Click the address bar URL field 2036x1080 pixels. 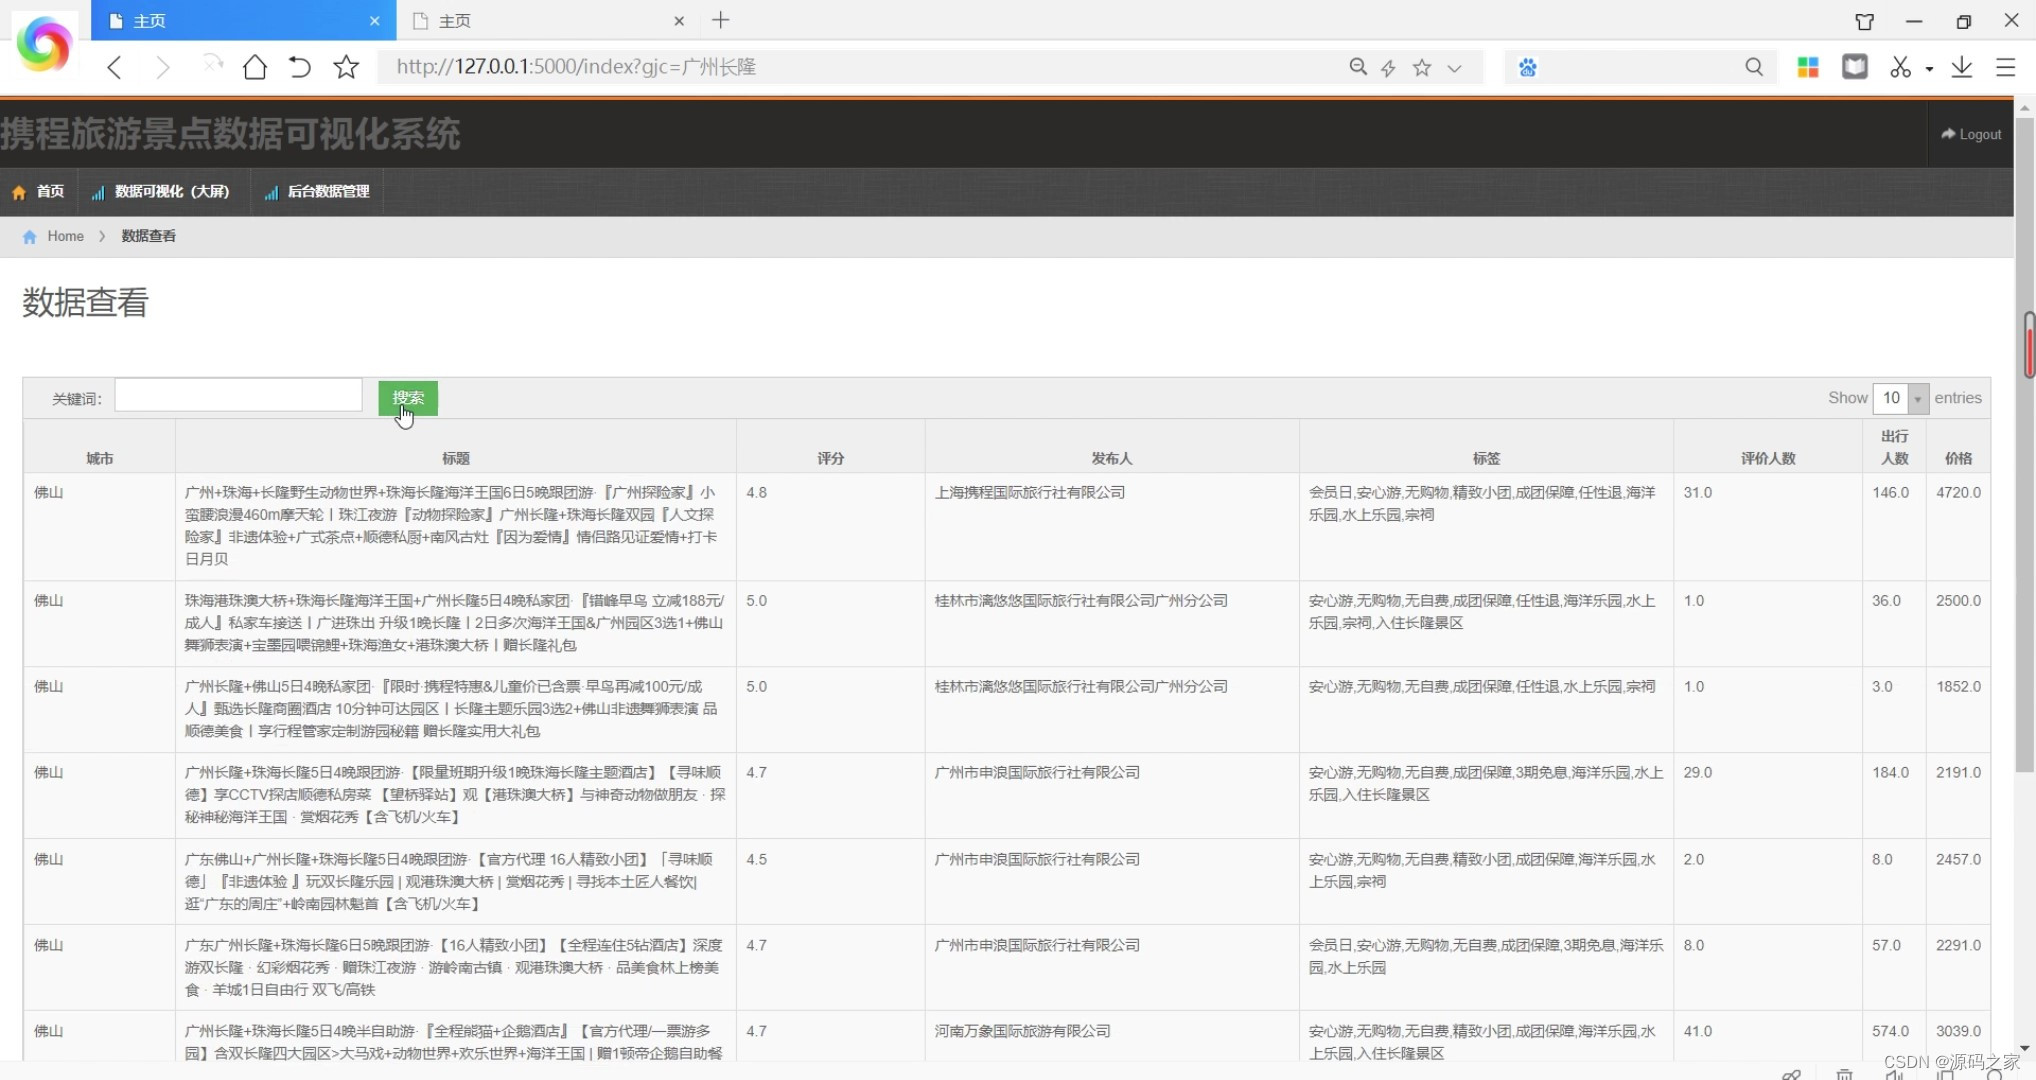(860, 67)
